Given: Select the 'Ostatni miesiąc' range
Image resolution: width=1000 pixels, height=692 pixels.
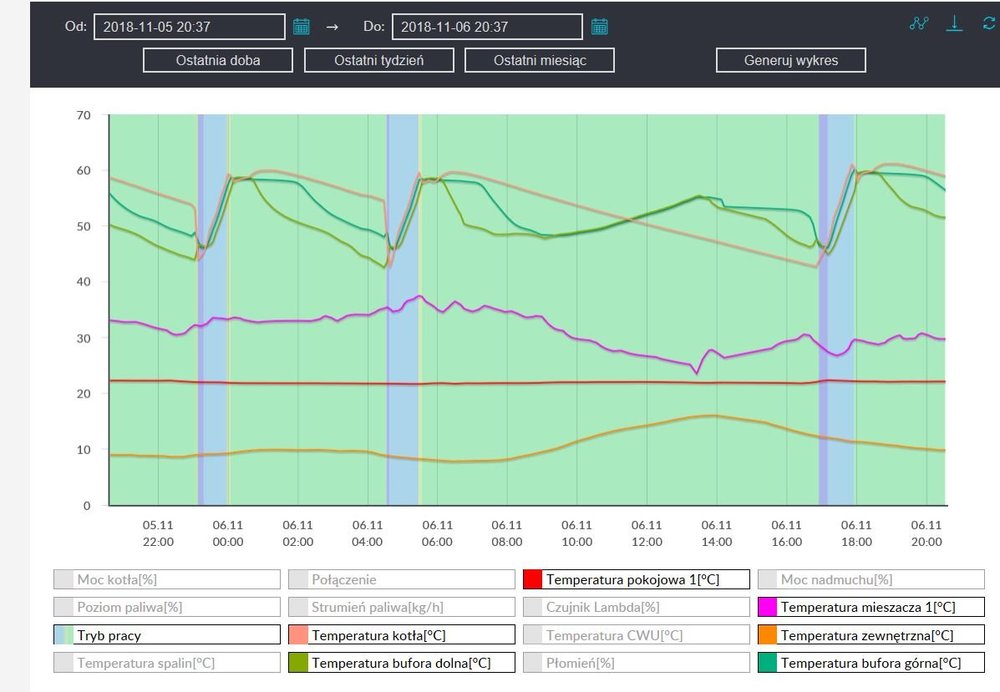Looking at the screenshot, I should [539, 60].
